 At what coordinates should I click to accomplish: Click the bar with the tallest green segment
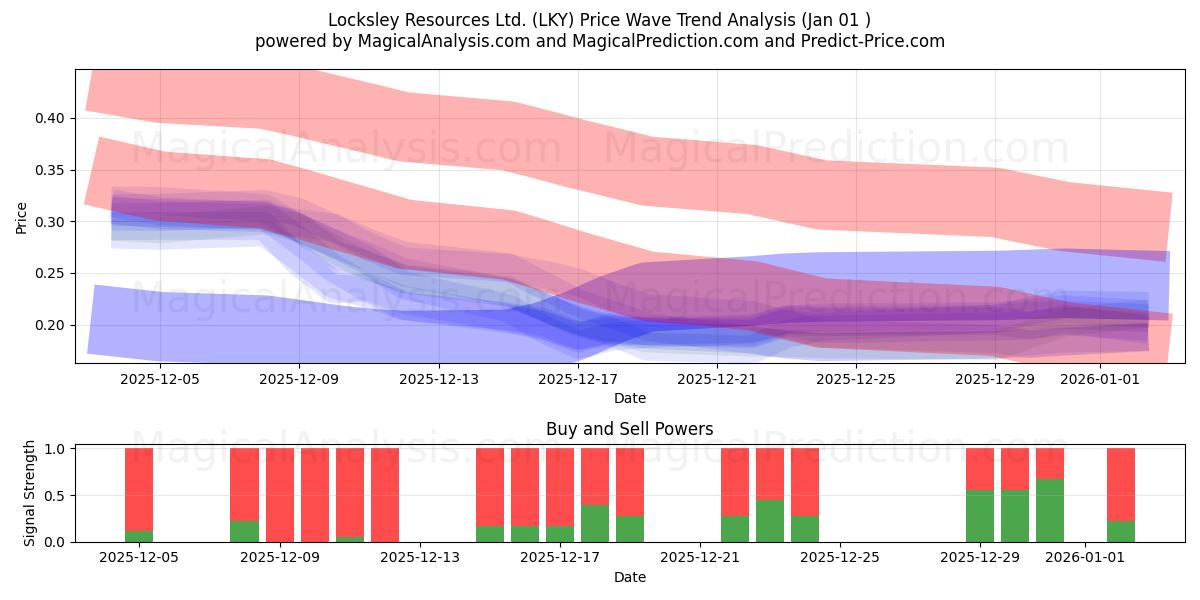click(1050, 495)
